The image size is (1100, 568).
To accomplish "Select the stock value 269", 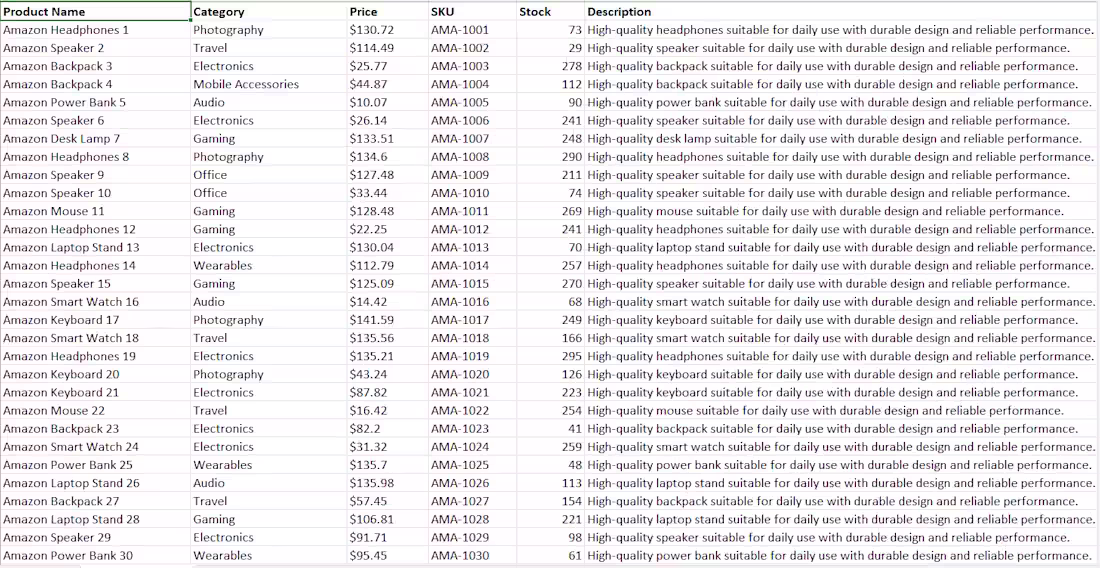I will 551,211.
